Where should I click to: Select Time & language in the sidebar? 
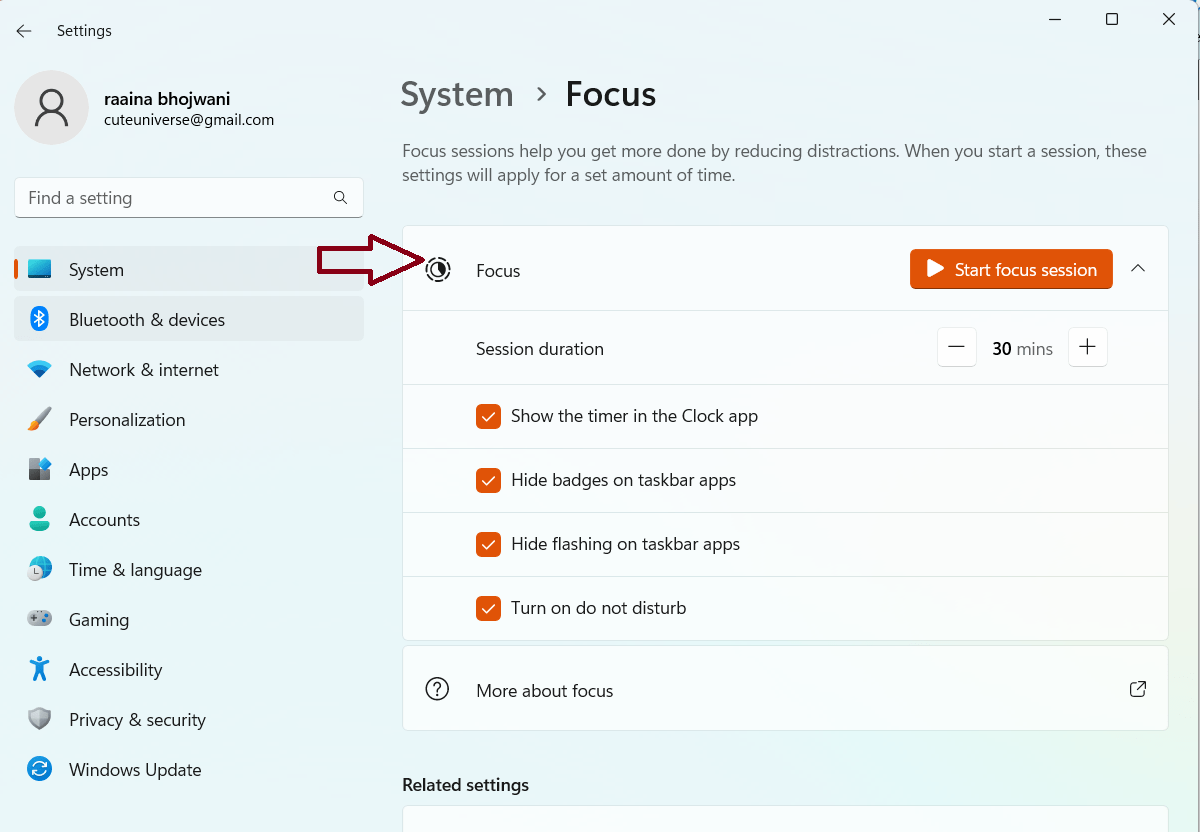coord(135,569)
